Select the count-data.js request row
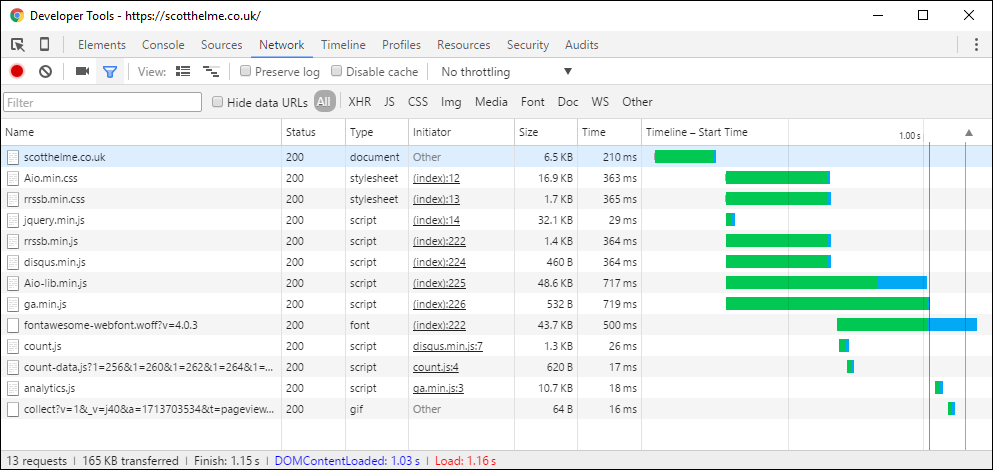 [x=496, y=367]
